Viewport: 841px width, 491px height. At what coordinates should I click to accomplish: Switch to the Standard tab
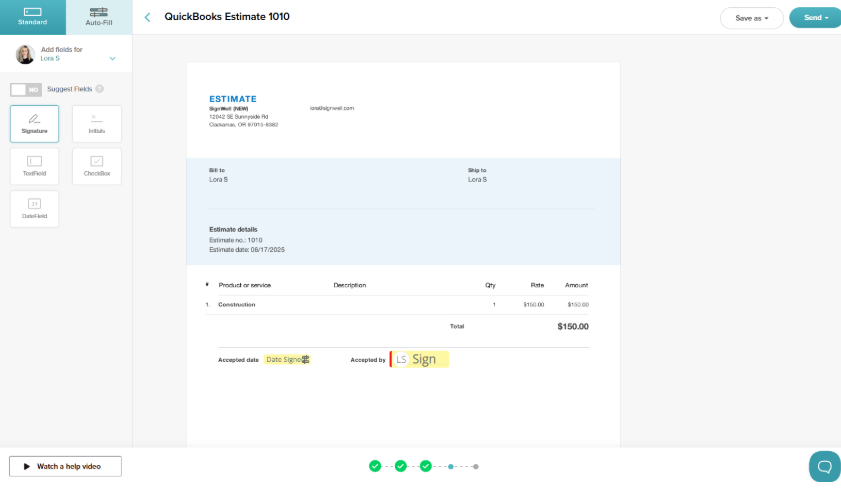[x=32, y=17]
